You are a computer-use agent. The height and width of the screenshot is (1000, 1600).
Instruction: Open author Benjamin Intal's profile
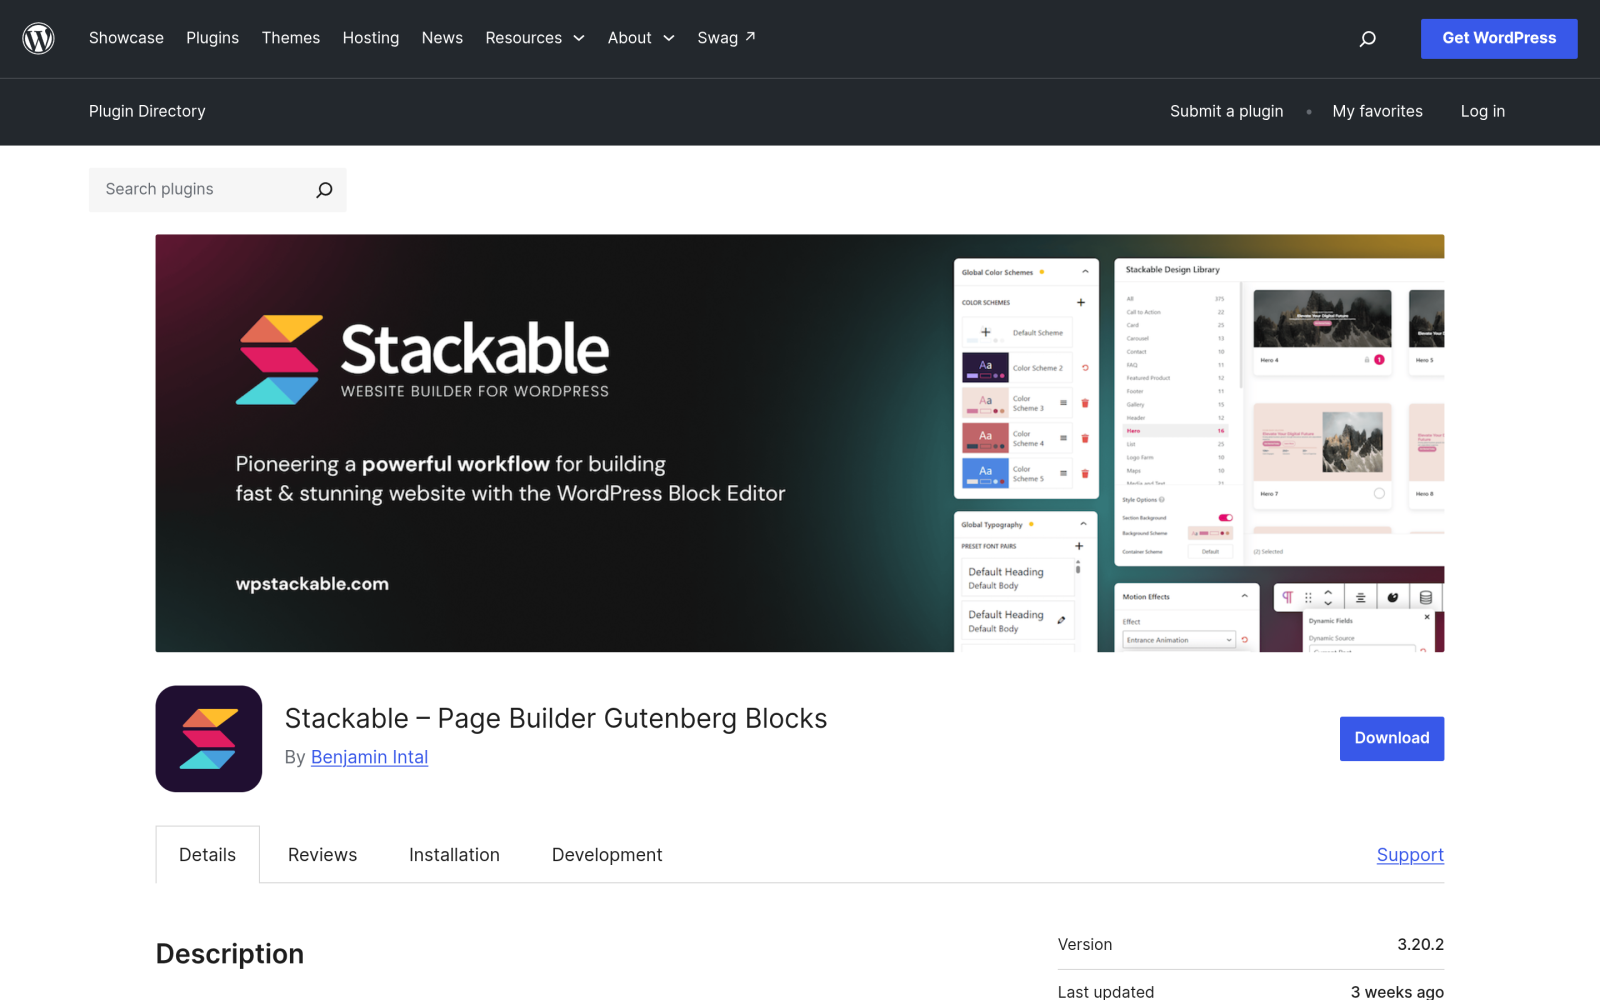[x=369, y=757]
